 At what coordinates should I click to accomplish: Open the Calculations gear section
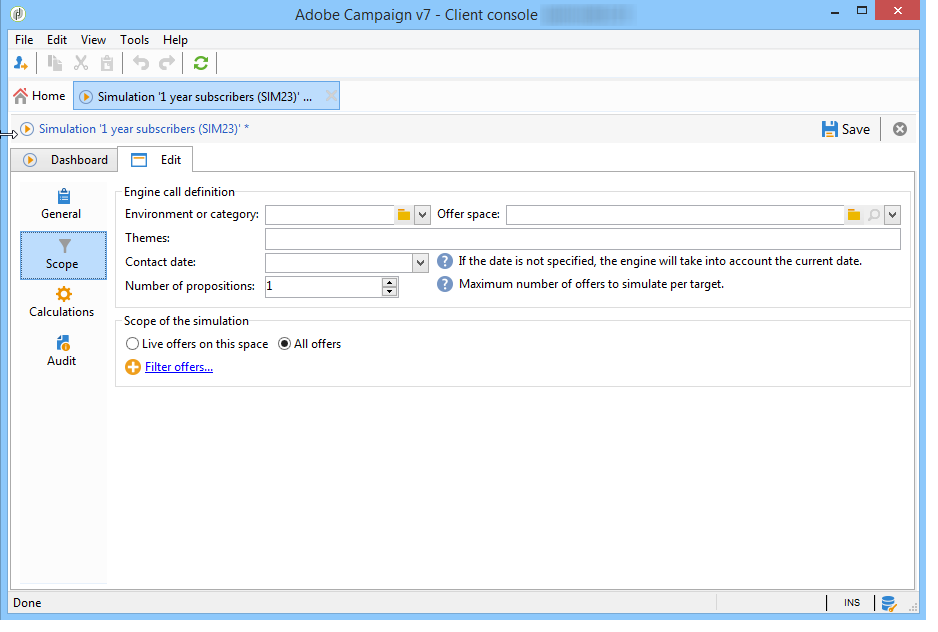click(x=62, y=302)
